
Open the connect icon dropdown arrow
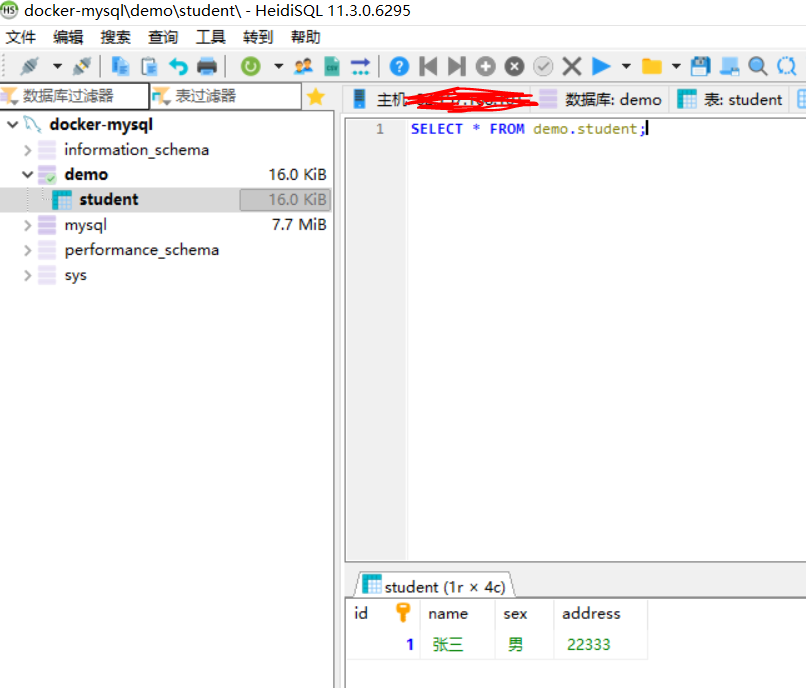coord(58,66)
